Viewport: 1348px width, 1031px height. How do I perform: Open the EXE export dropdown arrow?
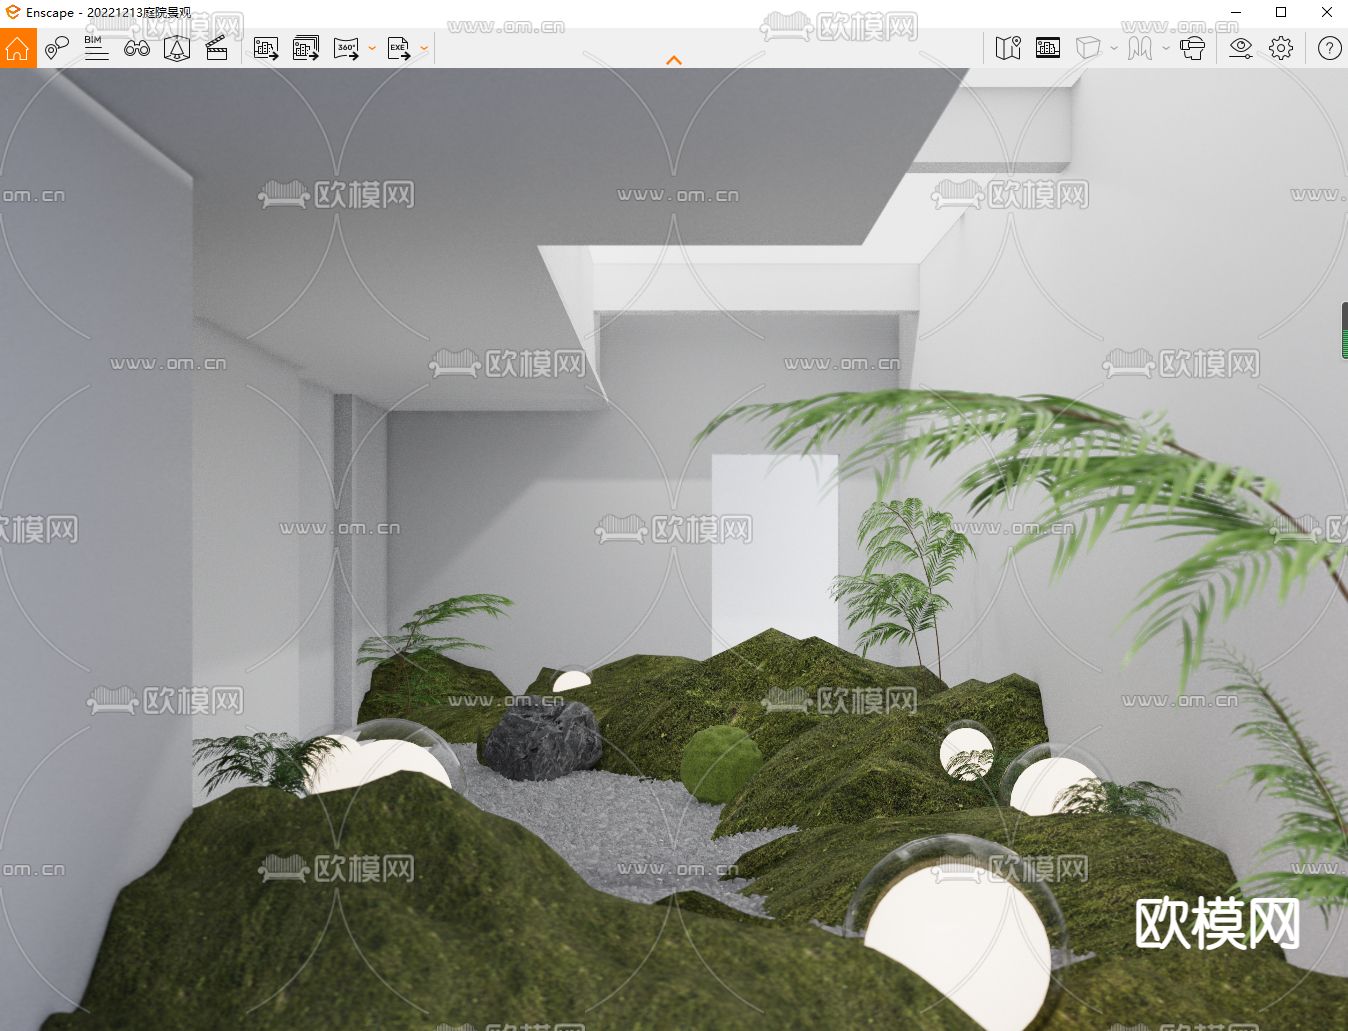(424, 47)
